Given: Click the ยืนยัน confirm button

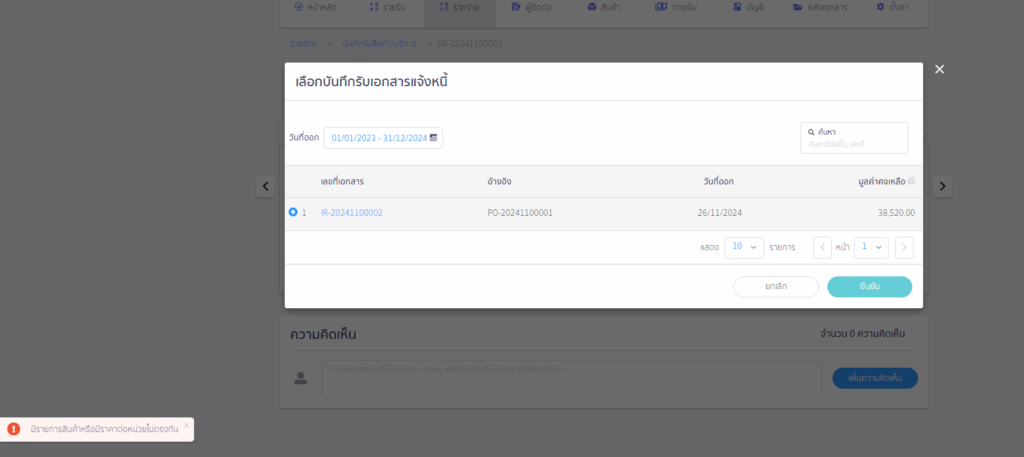Looking at the screenshot, I should coord(869,287).
